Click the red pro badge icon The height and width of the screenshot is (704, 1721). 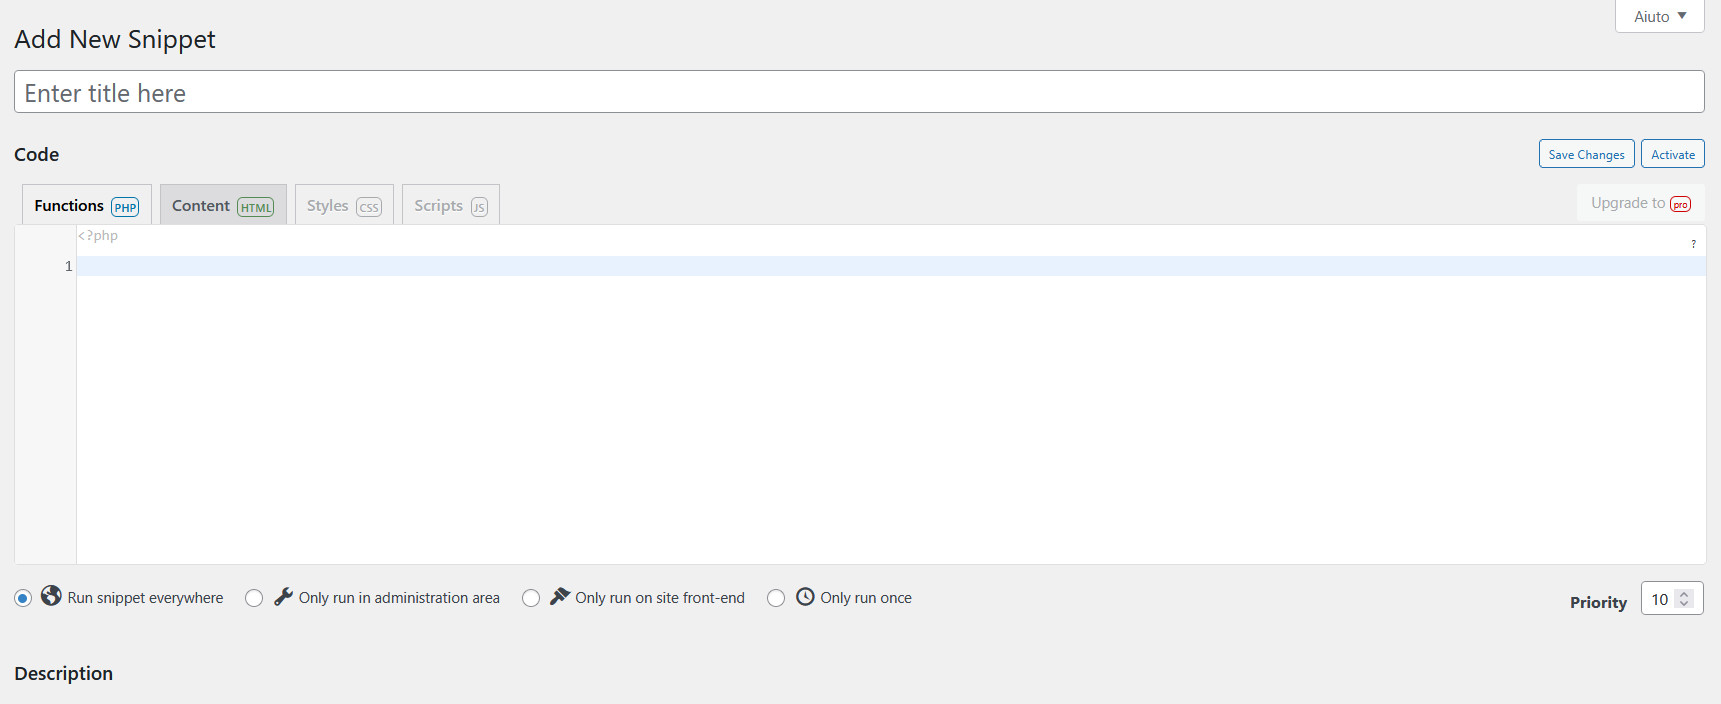point(1680,204)
